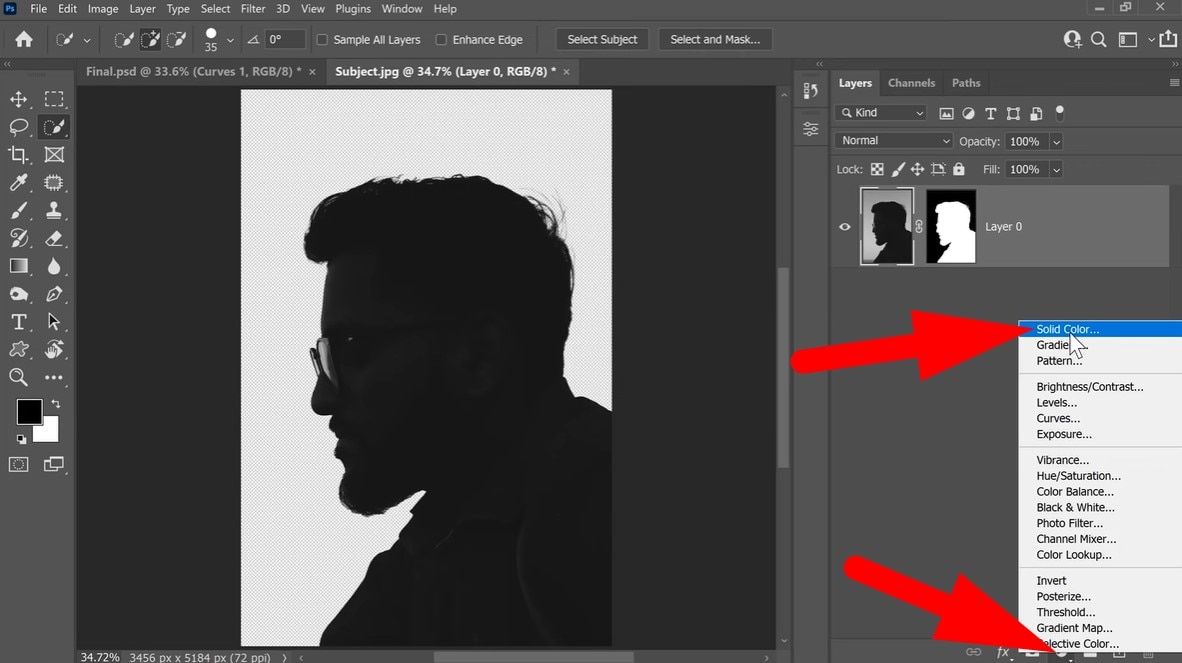Open the brush picker dropdown arrow

[230, 40]
